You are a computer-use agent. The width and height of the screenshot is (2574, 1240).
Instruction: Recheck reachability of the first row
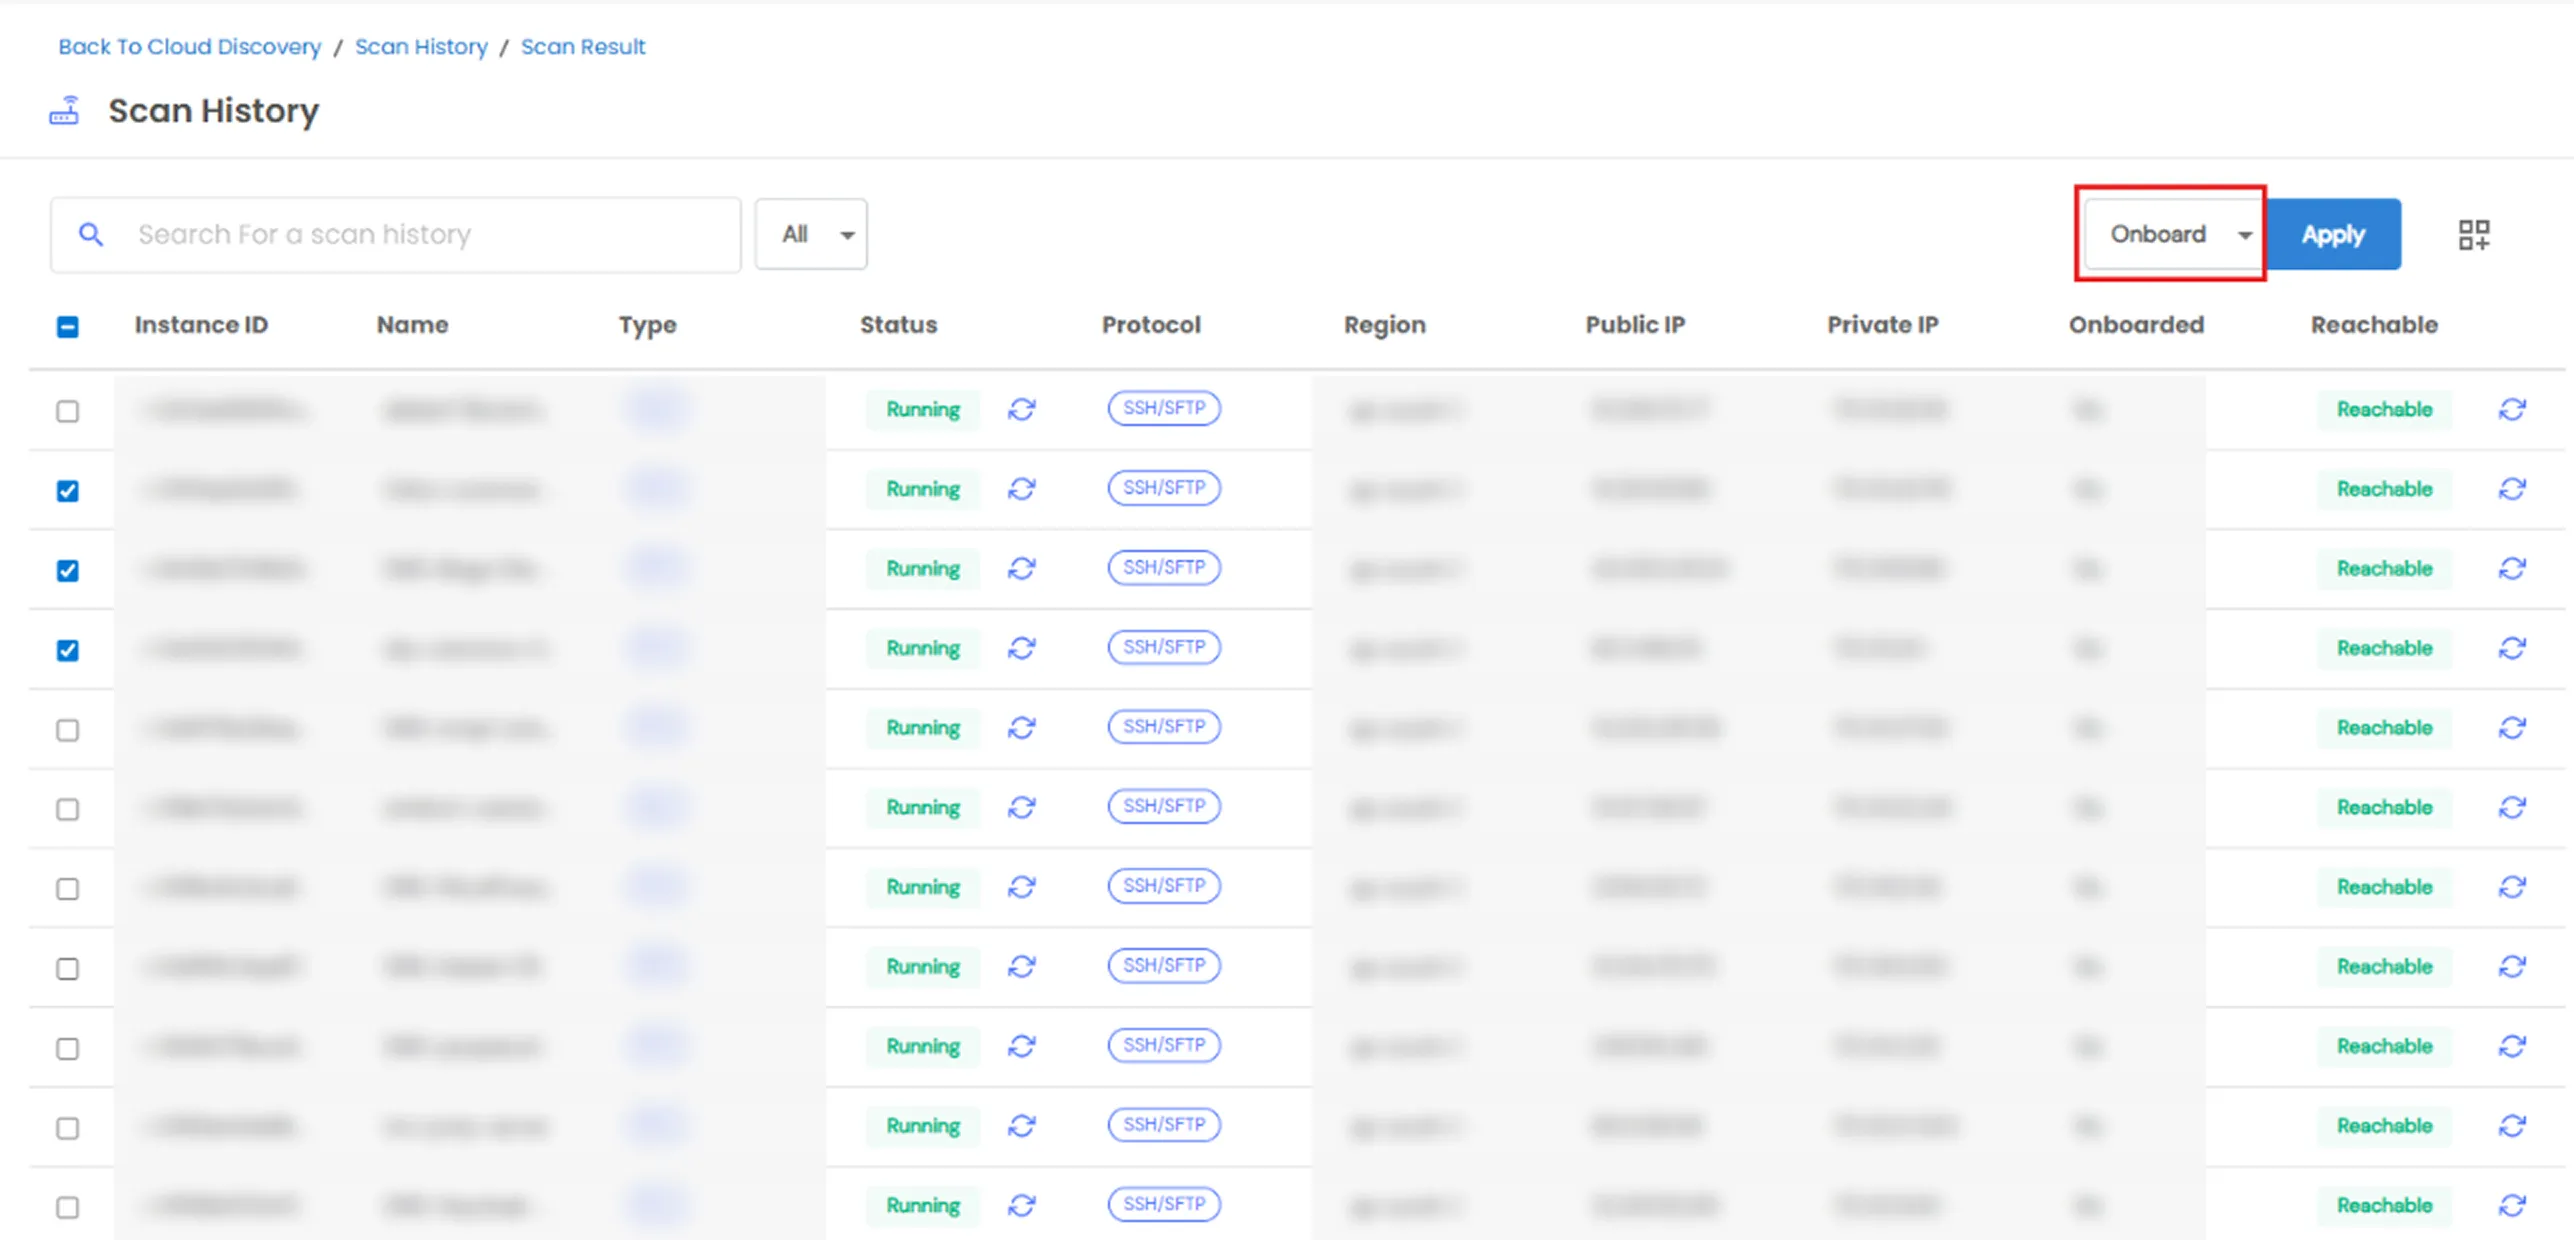click(x=2512, y=409)
